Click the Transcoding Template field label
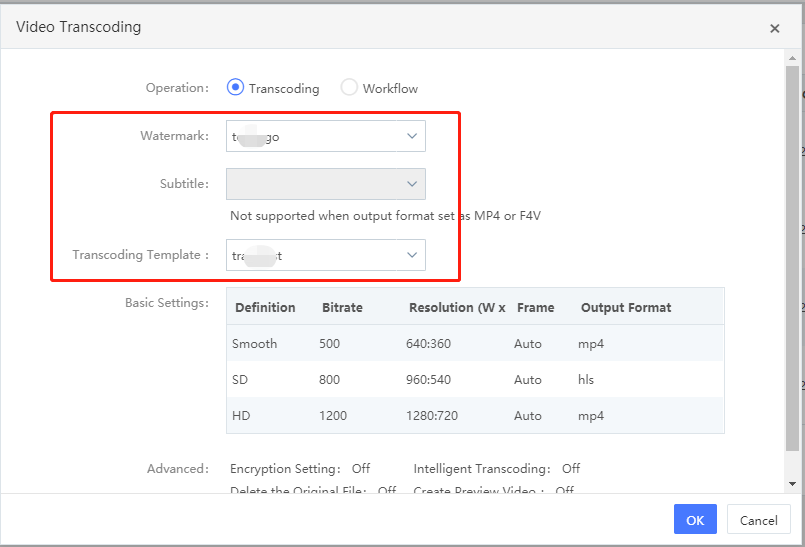This screenshot has height=547, width=805. tap(141, 255)
